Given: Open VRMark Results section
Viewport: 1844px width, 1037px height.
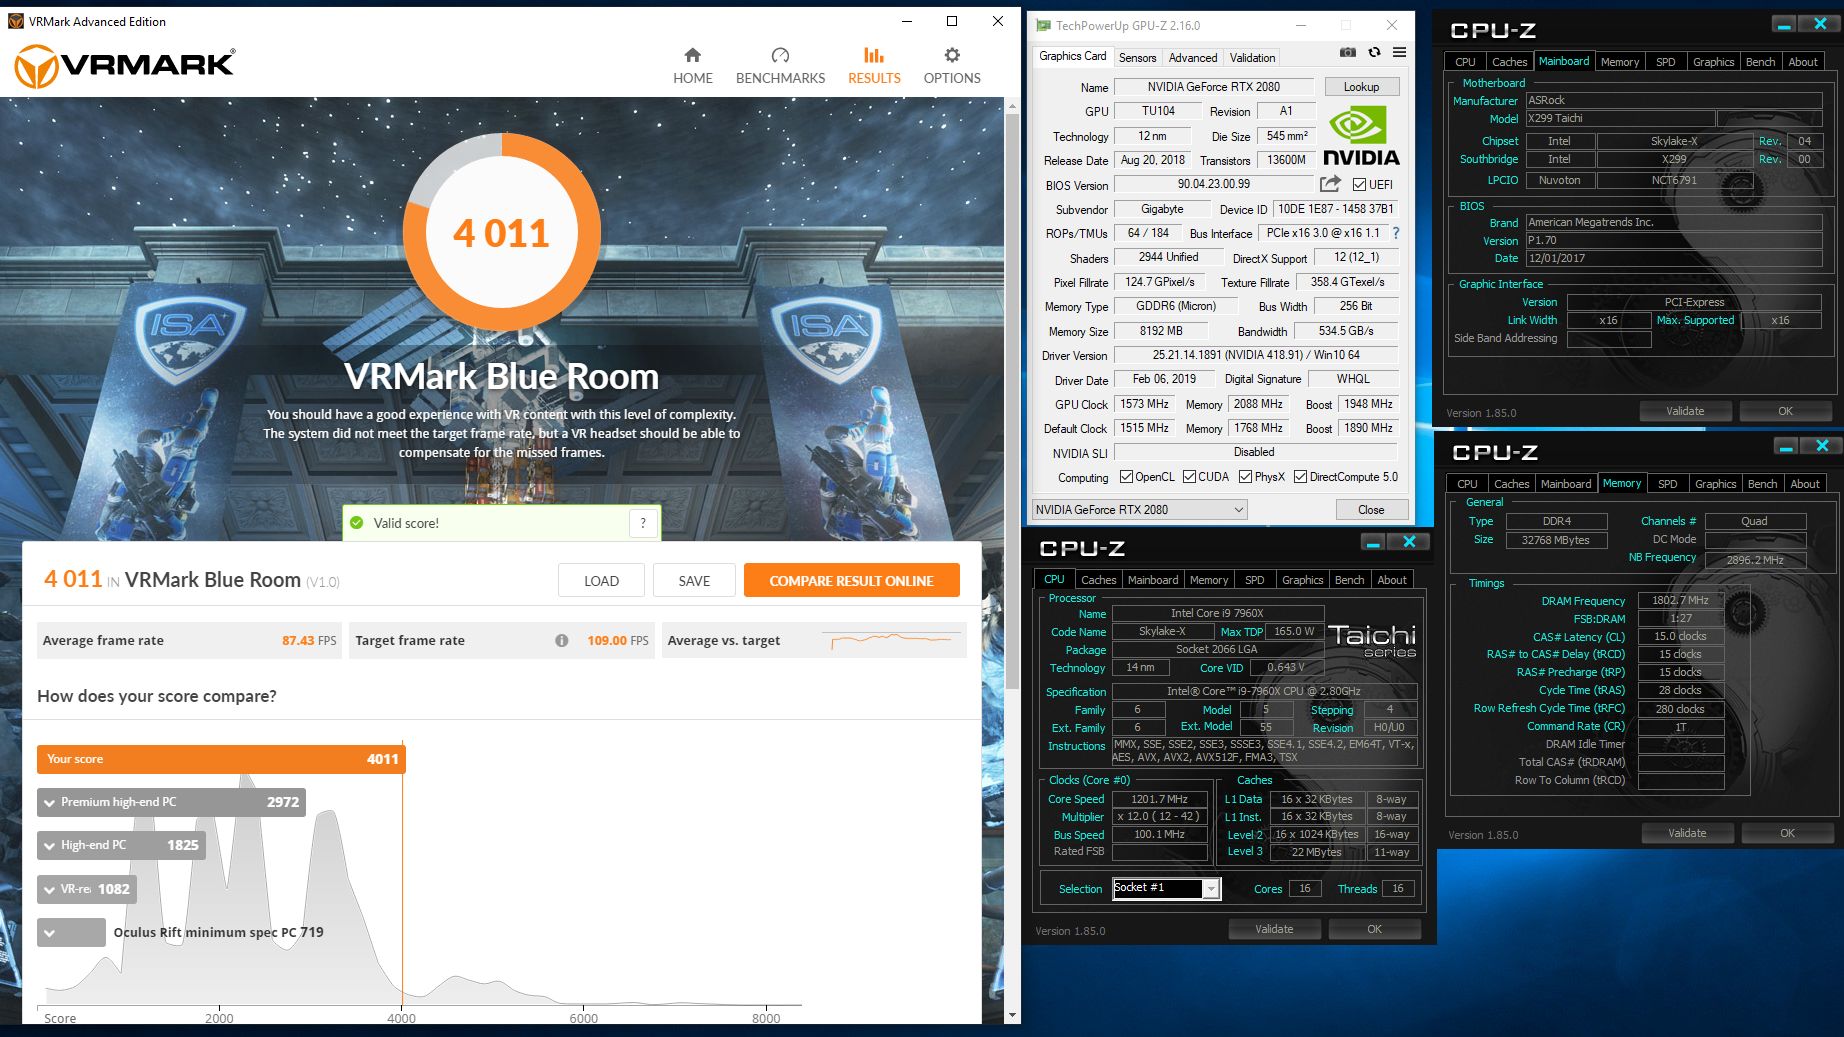Looking at the screenshot, I should pos(874,66).
